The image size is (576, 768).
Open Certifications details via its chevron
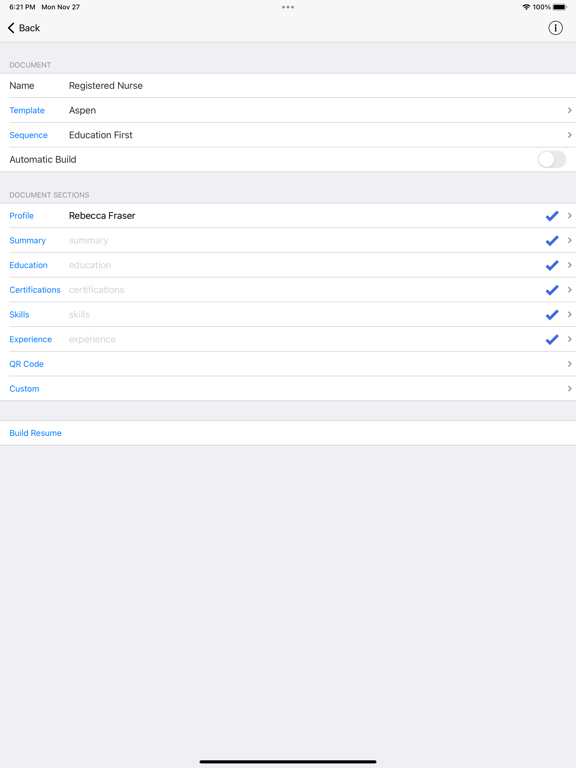pyautogui.click(x=569, y=290)
